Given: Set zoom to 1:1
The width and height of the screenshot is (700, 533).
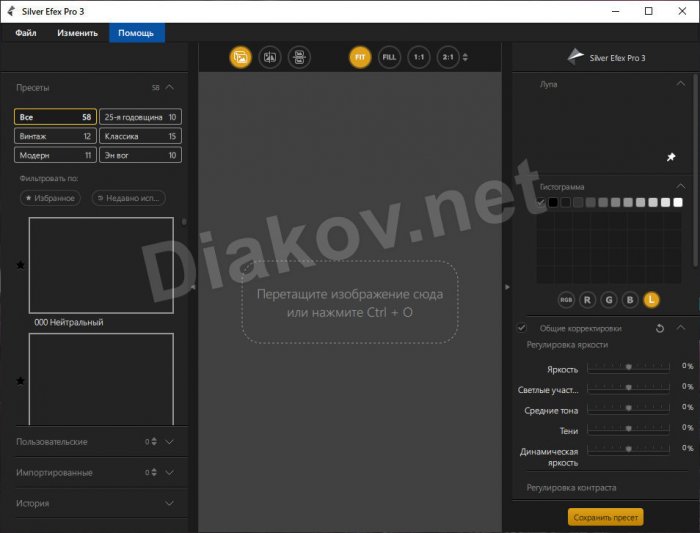Looking at the screenshot, I should (419, 57).
